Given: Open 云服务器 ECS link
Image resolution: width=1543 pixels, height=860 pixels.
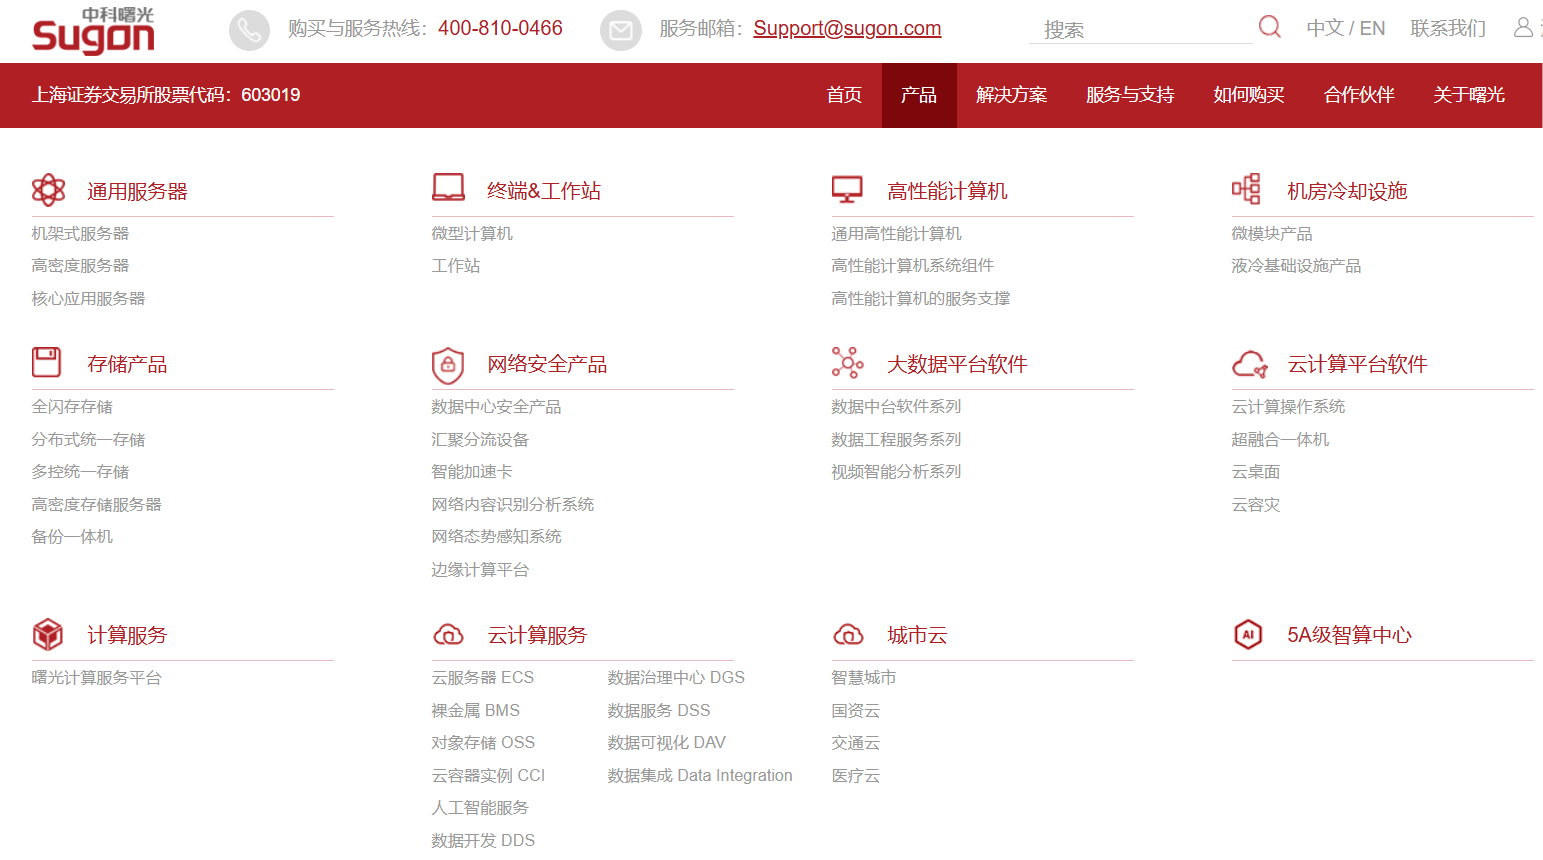Looking at the screenshot, I should click(483, 677).
